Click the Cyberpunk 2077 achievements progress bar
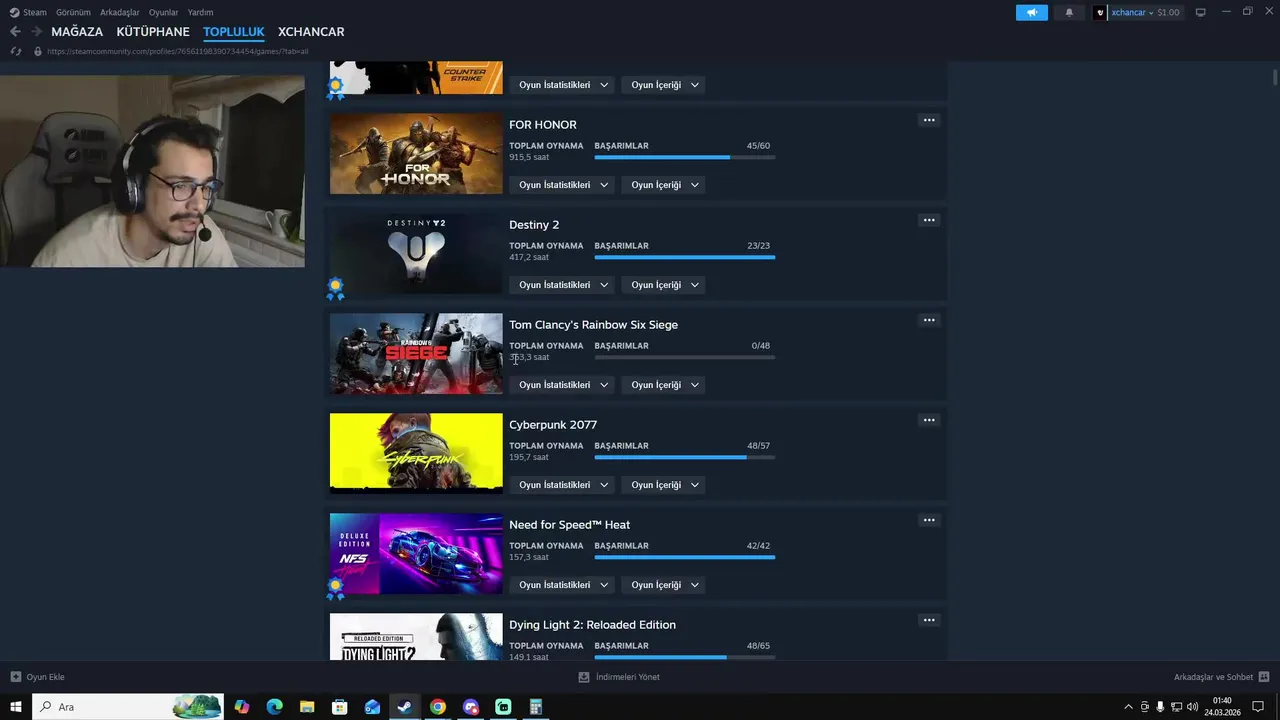Screen dimensions: 1280x720 tap(684, 457)
